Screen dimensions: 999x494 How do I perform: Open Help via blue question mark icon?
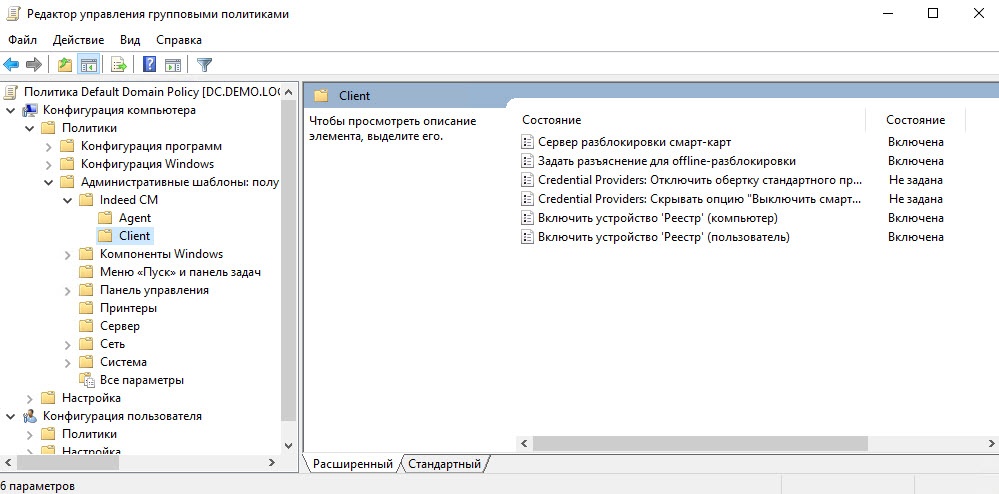pyautogui.click(x=149, y=65)
